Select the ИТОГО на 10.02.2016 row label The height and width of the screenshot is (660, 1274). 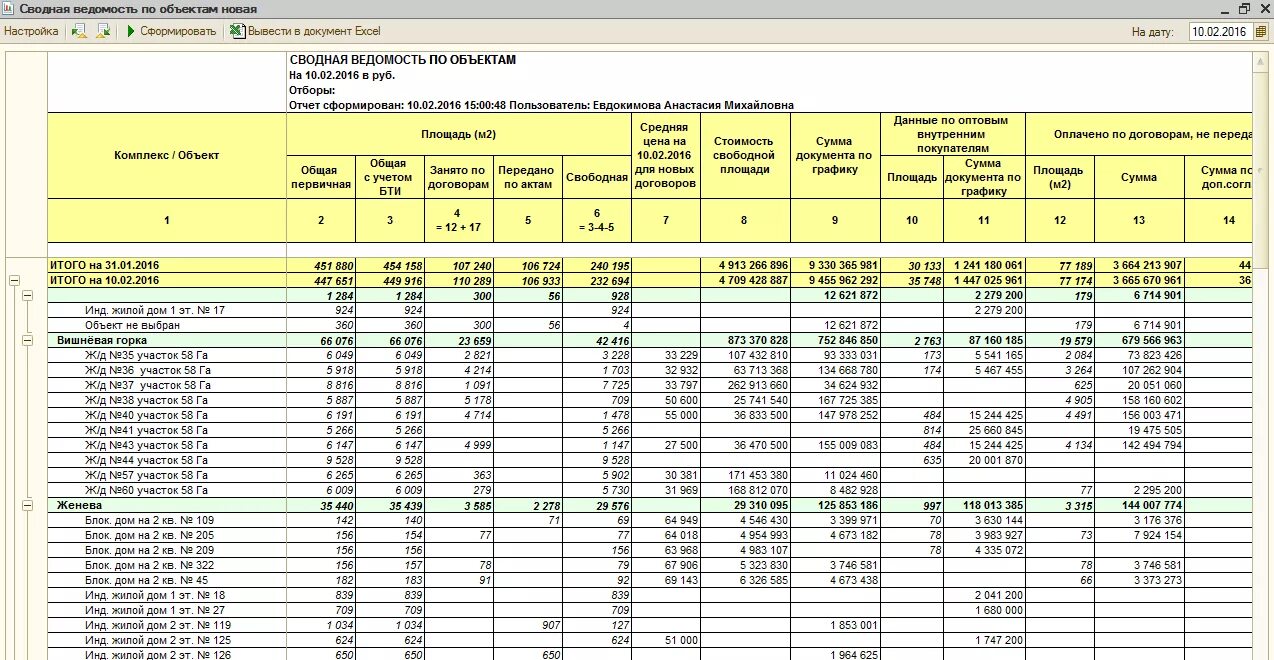(105, 280)
